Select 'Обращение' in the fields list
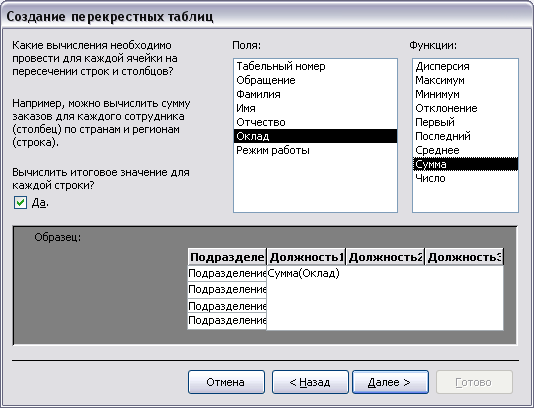The image size is (534, 408). pyautogui.click(x=315, y=80)
